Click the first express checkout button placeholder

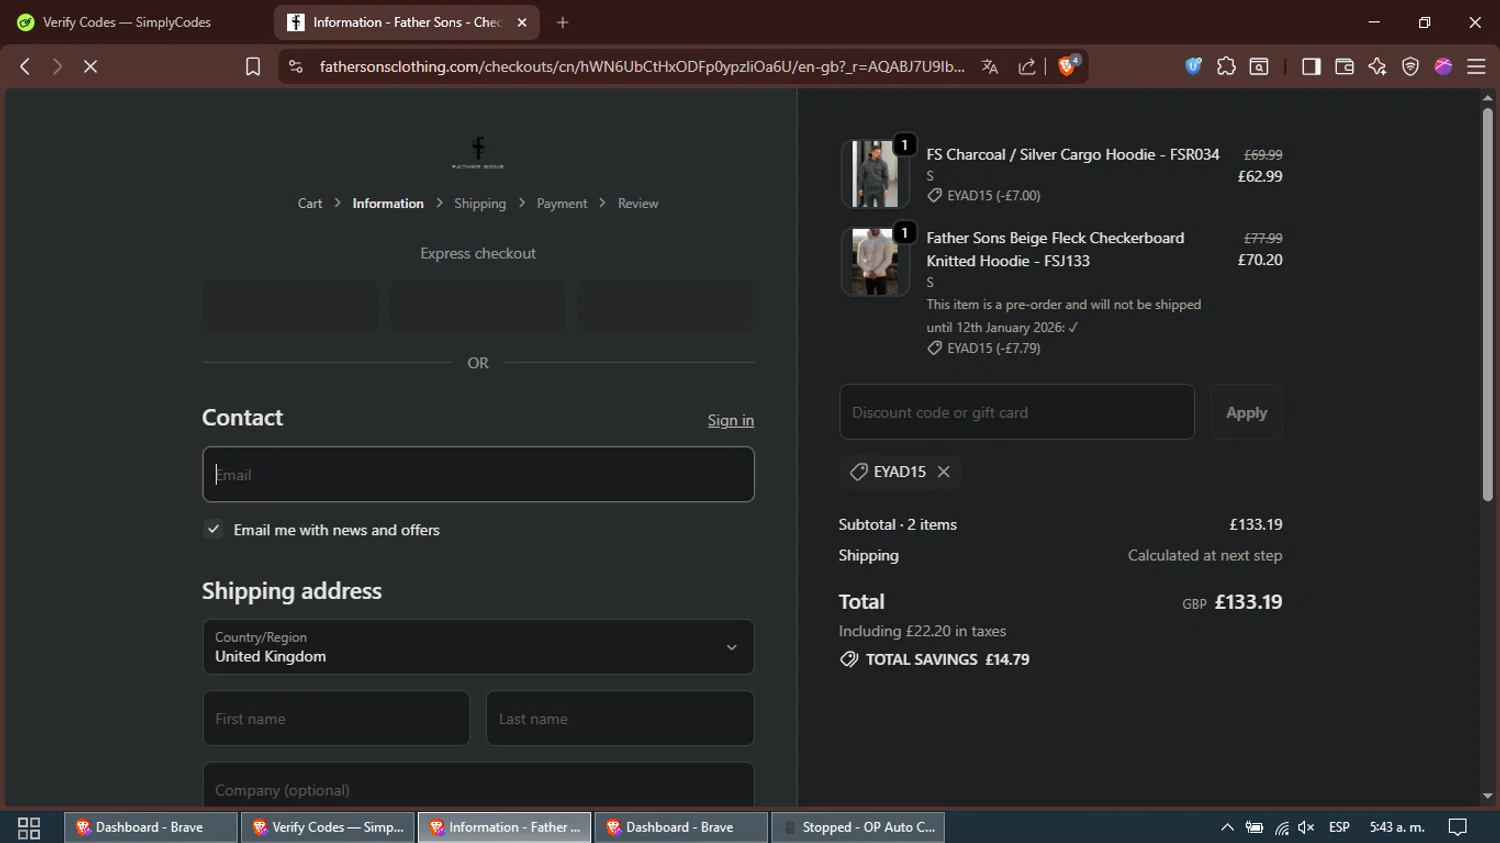290,305
